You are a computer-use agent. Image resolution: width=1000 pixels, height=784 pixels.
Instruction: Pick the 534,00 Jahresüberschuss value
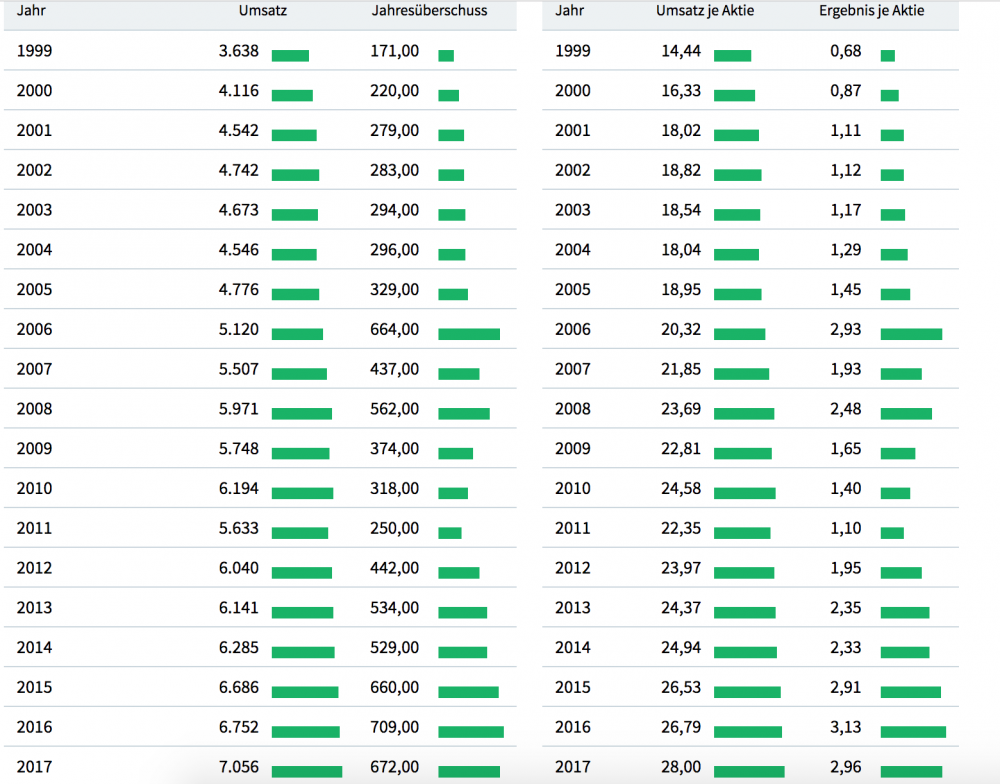(395, 608)
